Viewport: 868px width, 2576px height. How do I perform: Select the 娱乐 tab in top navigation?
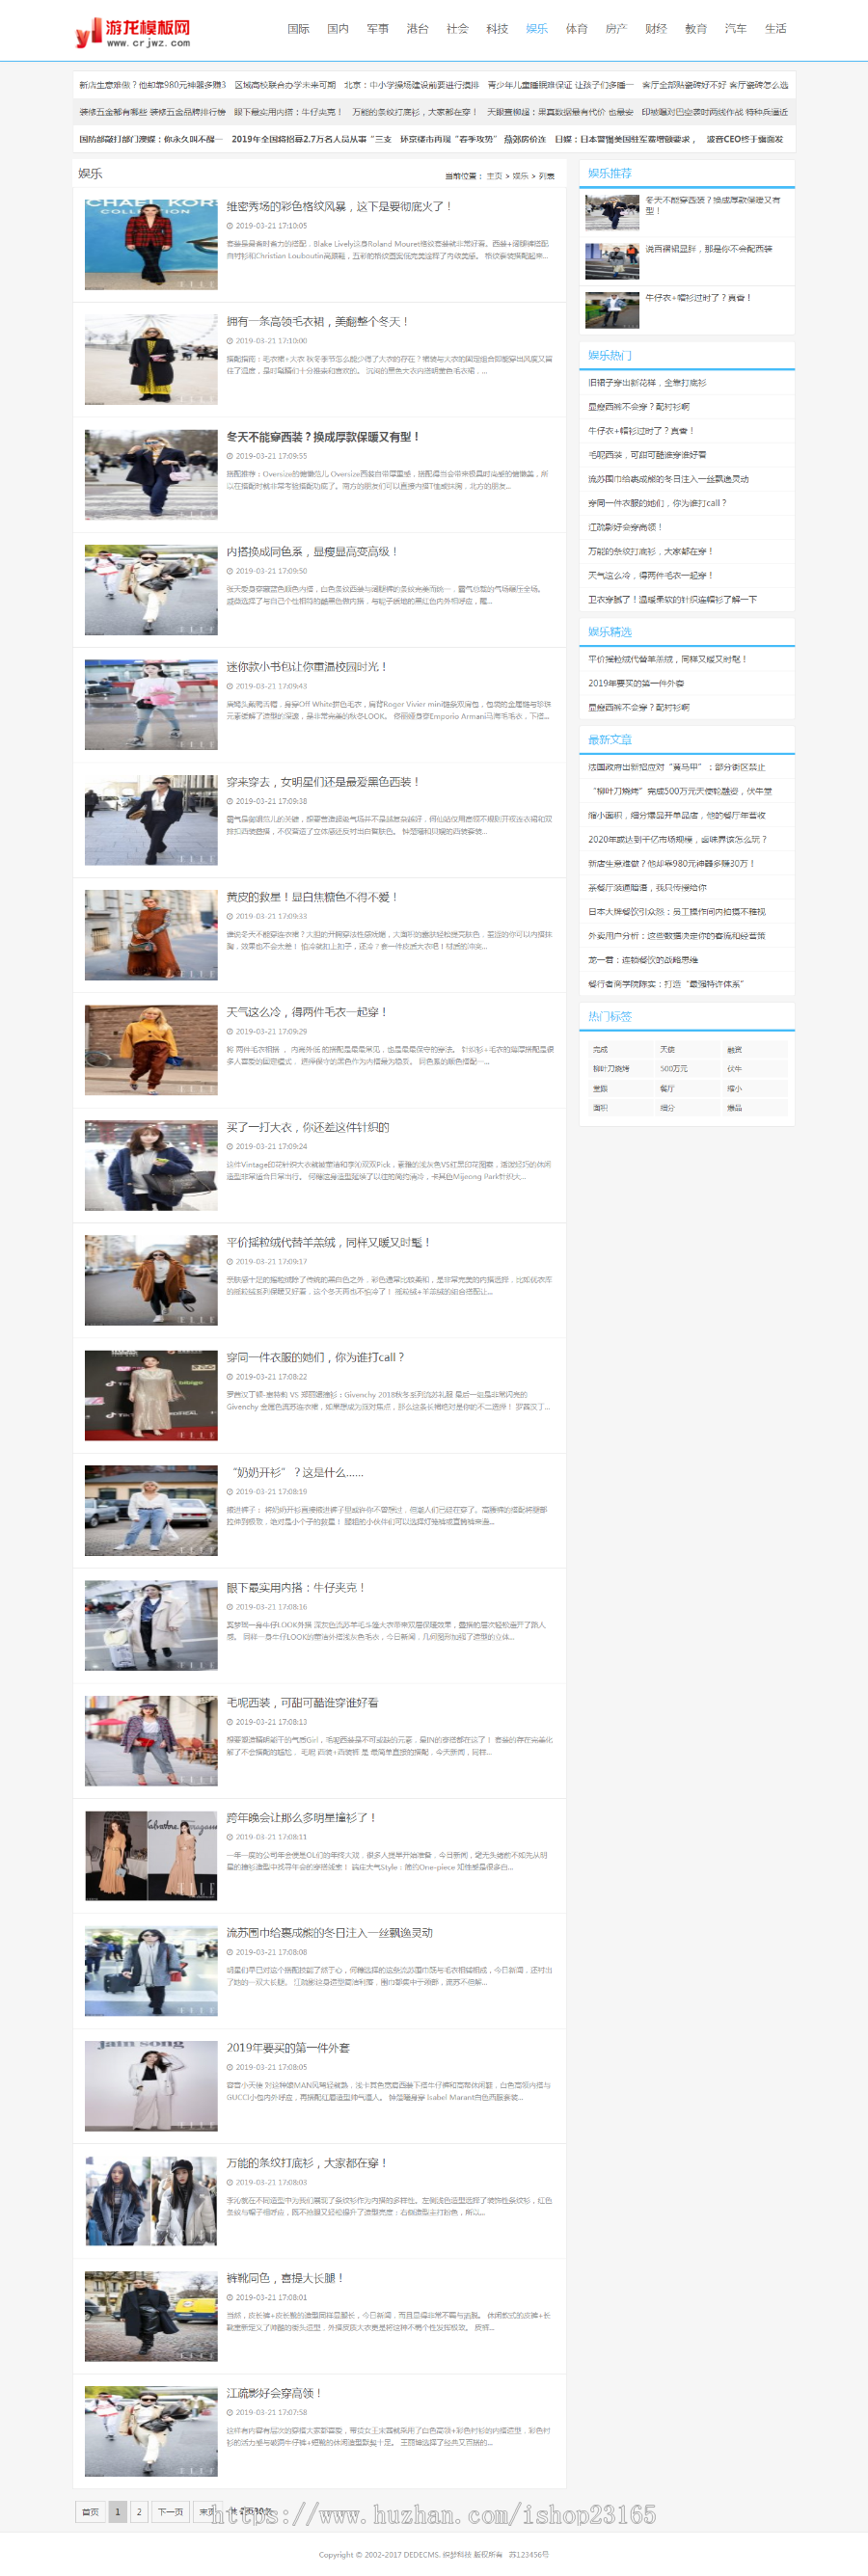537,29
